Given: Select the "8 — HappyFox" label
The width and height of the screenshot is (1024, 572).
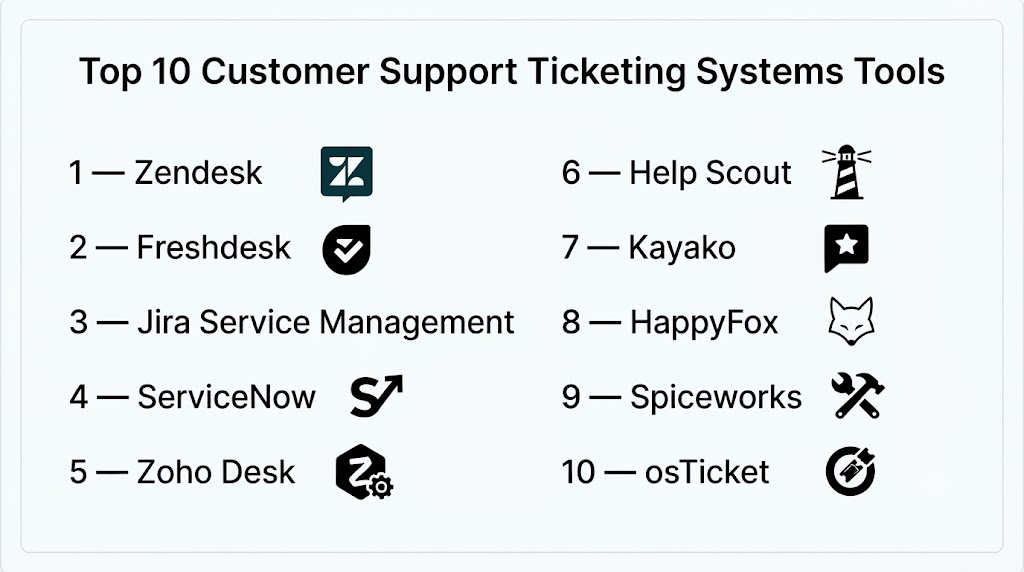Looking at the screenshot, I should coord(670,323).
